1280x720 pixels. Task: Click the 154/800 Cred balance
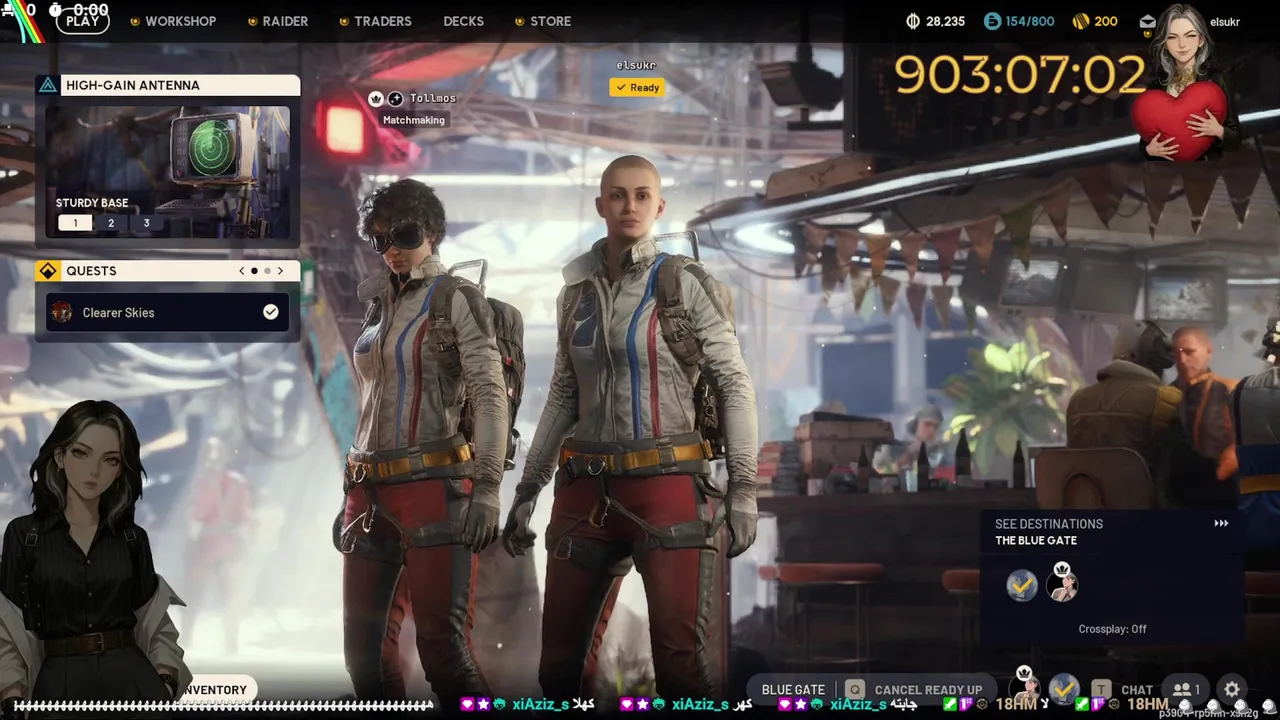click(x=1030, y=21)
